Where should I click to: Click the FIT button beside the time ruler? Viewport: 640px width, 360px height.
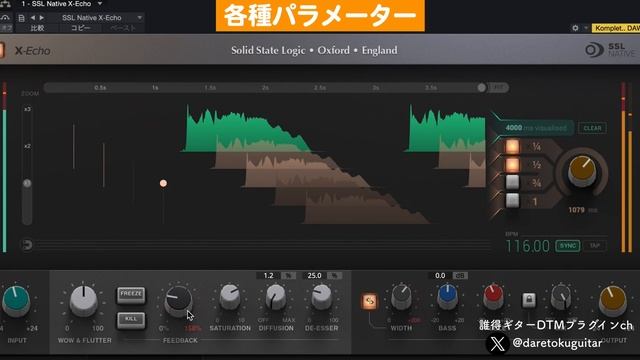pos(498,87)
